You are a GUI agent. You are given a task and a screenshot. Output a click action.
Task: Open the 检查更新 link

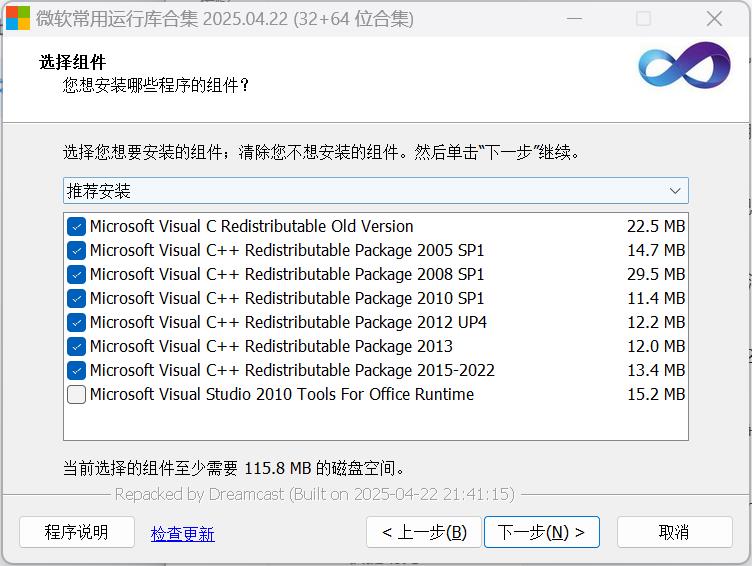[182, 533]
